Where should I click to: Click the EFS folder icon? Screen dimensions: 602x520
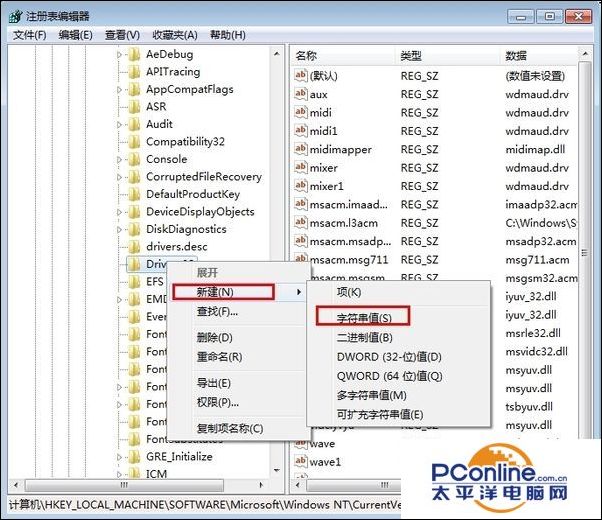point(134,282)
